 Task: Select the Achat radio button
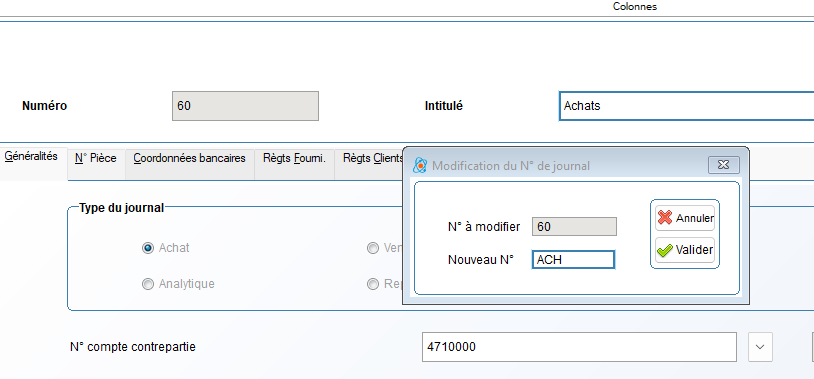tap(148, 248)
